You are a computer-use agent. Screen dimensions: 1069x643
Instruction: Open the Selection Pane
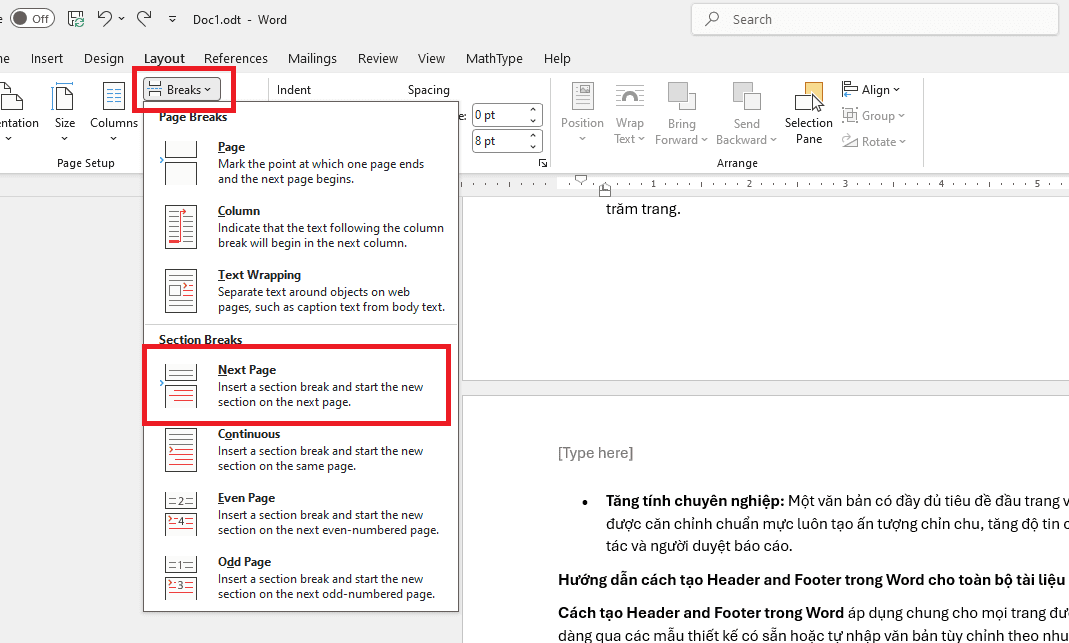point(809,113)
